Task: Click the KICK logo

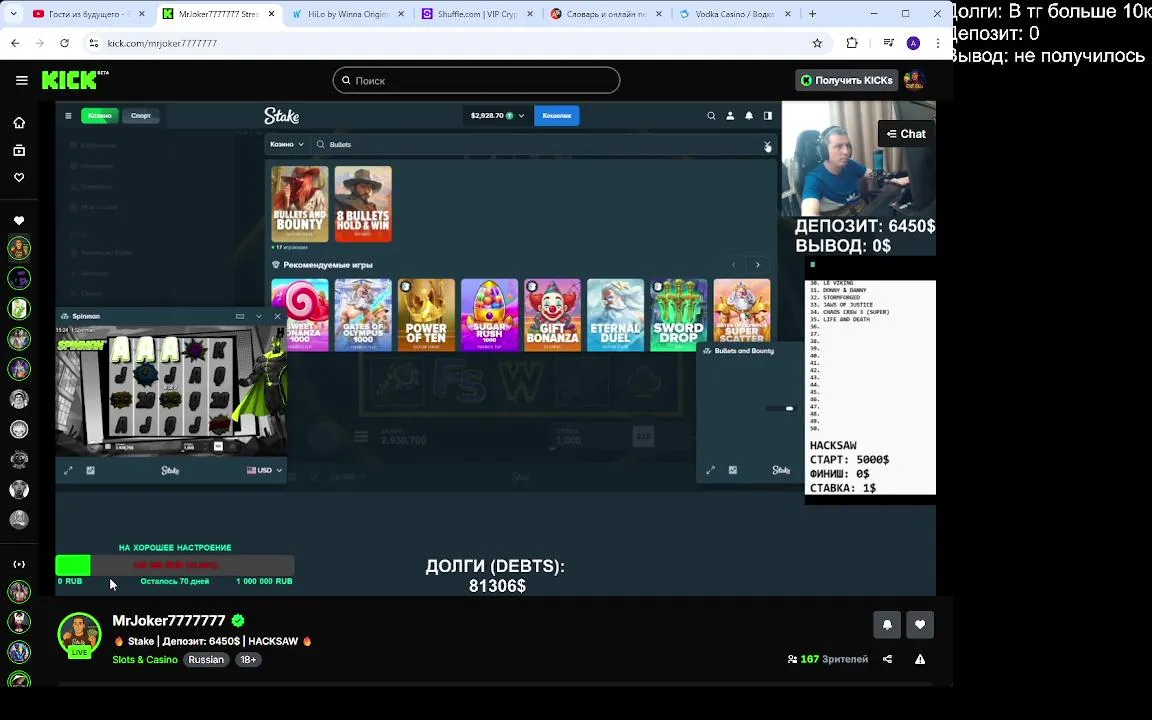Action: (x=74, y=79)
